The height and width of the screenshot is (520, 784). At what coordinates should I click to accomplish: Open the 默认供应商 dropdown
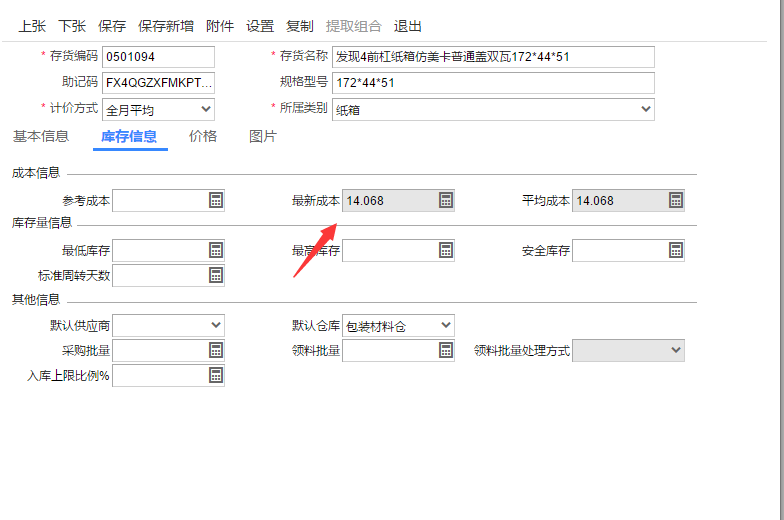tap(216, 325)
